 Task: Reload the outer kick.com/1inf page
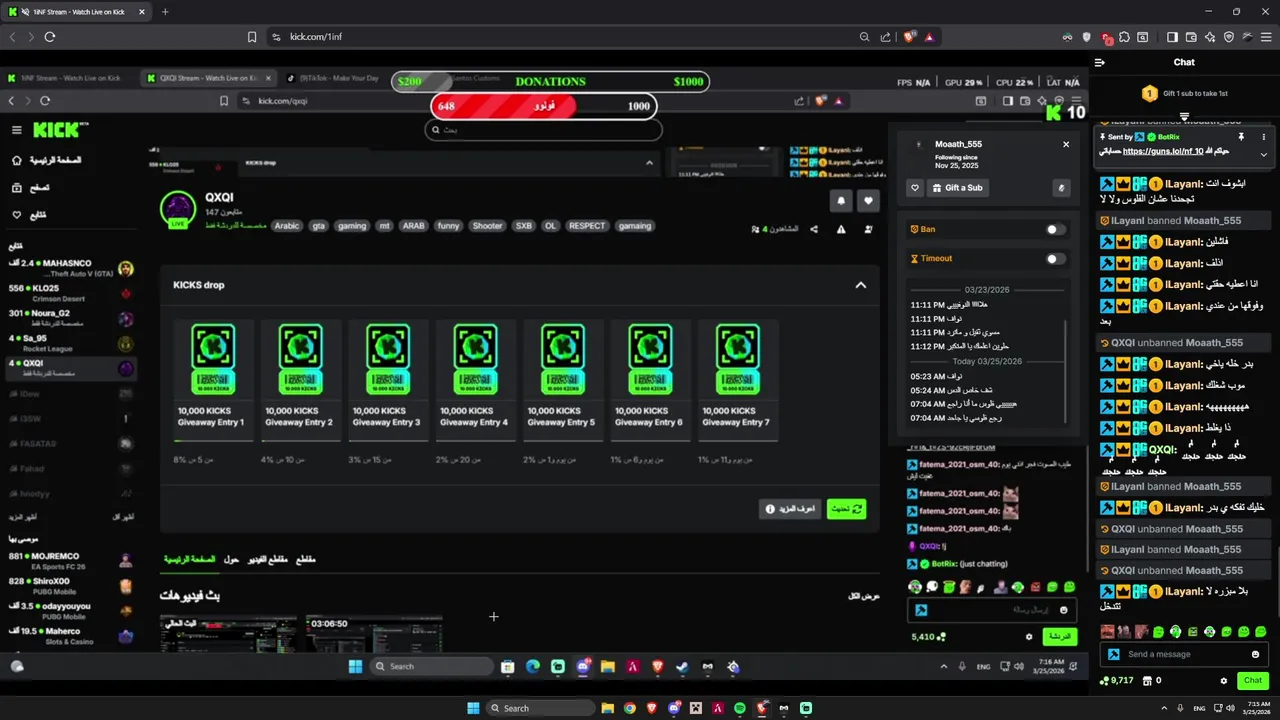[49, 37]
